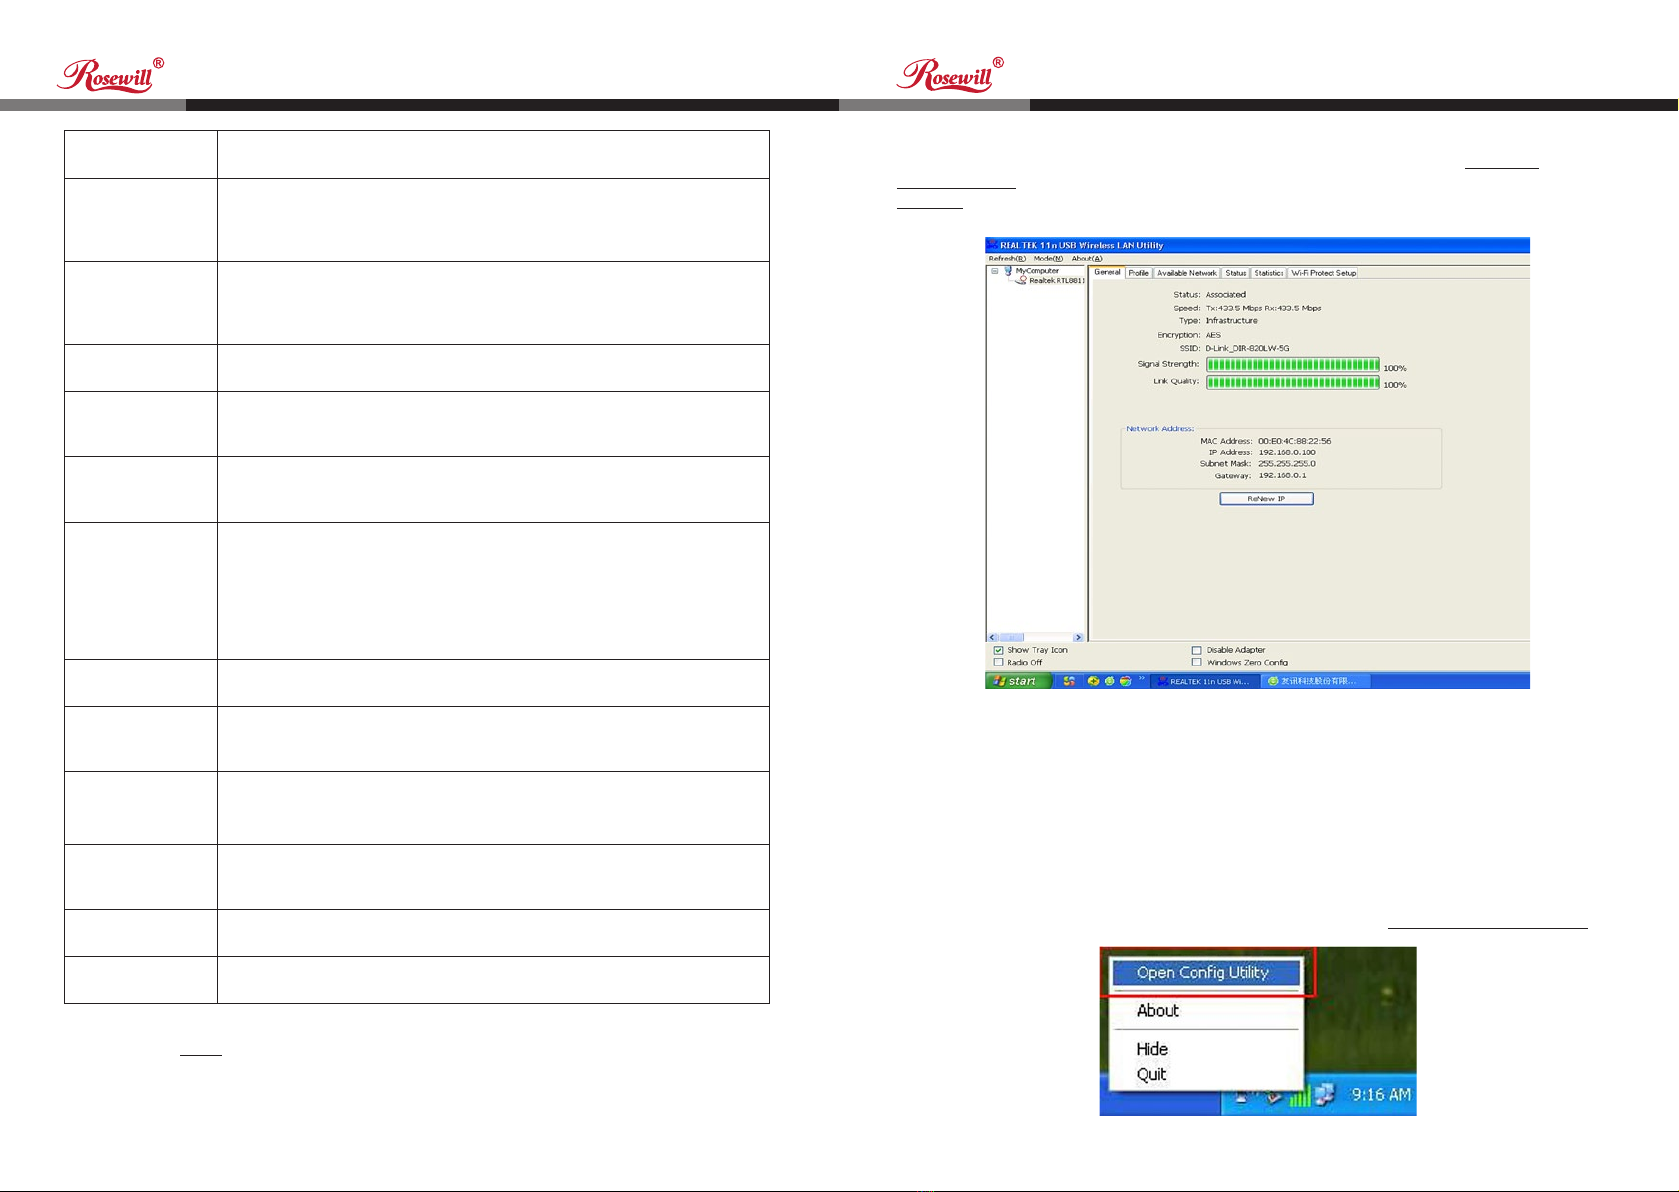Choose Quit from the tray menu
Viewport: 1679px width, 1192px height.
[1151, 1074]
